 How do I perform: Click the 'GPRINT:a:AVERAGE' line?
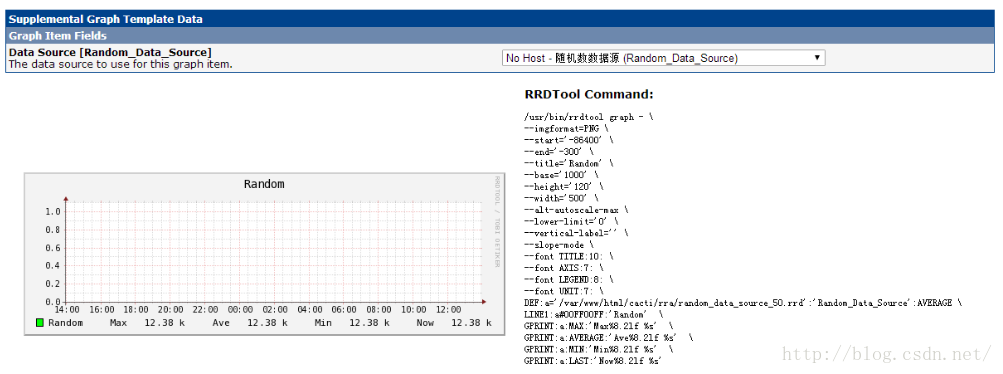coord(609,338)
